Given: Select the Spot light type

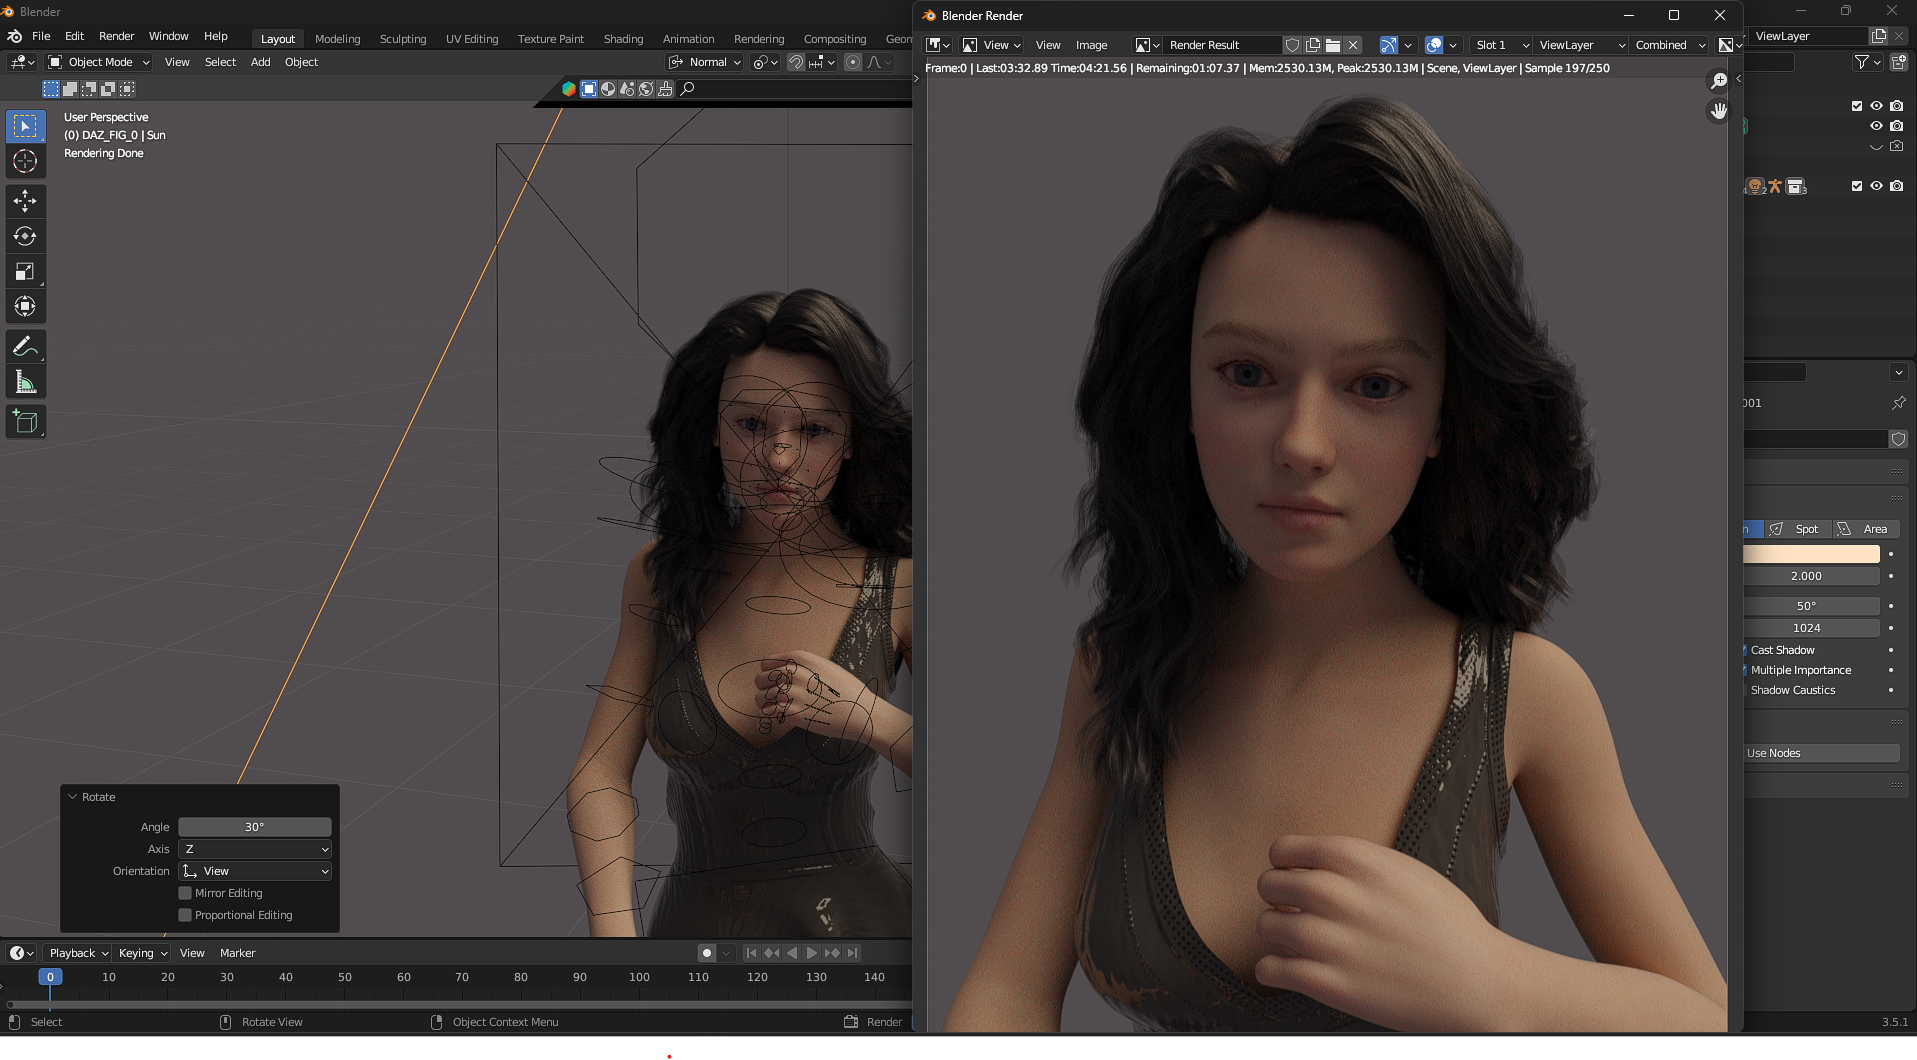Looking at the screenshot, I should 1797,529.
